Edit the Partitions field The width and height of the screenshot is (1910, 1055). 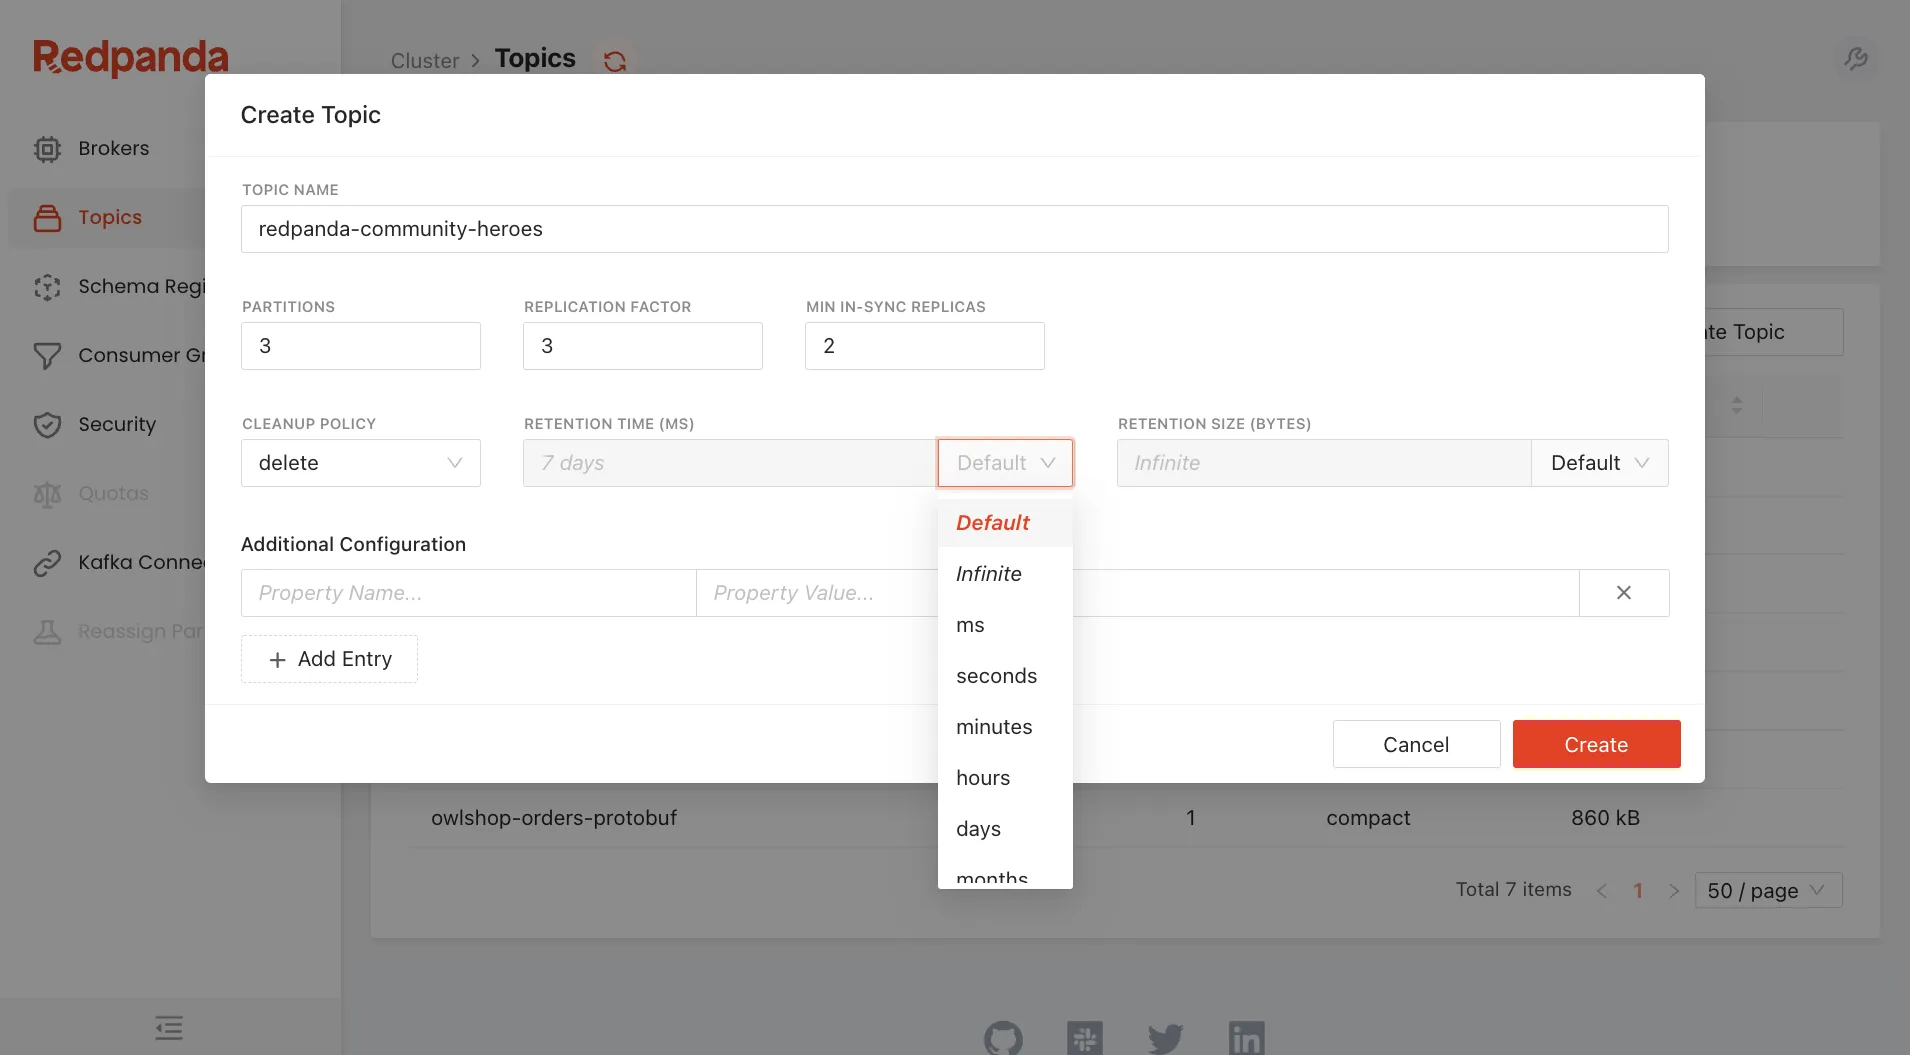[x=361, y=346]
